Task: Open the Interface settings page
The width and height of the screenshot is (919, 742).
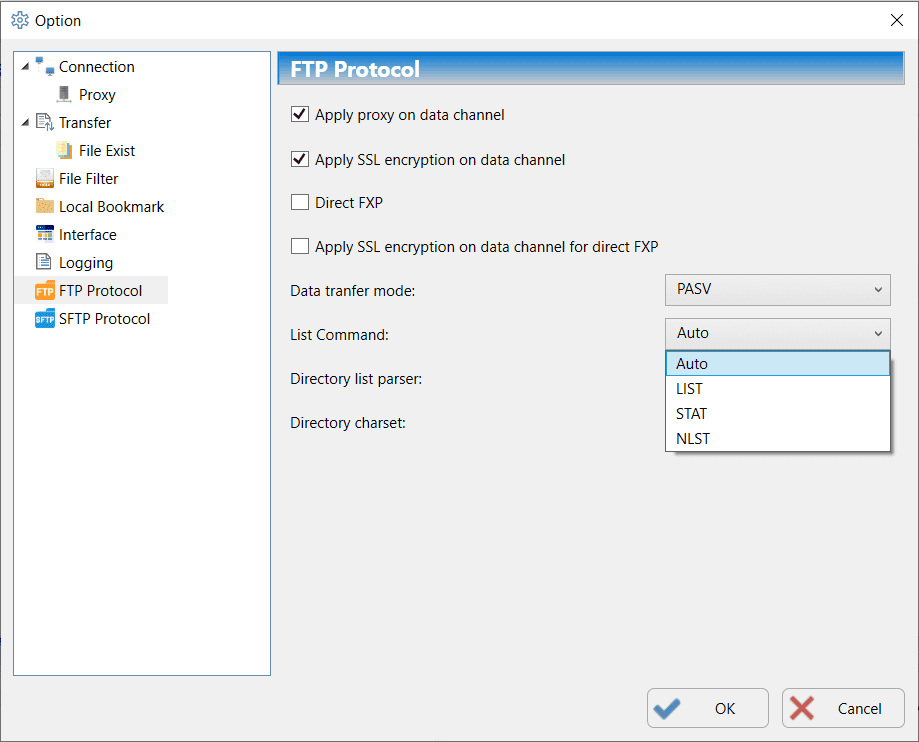Action: pyautogui.click(x=87, y=235)
